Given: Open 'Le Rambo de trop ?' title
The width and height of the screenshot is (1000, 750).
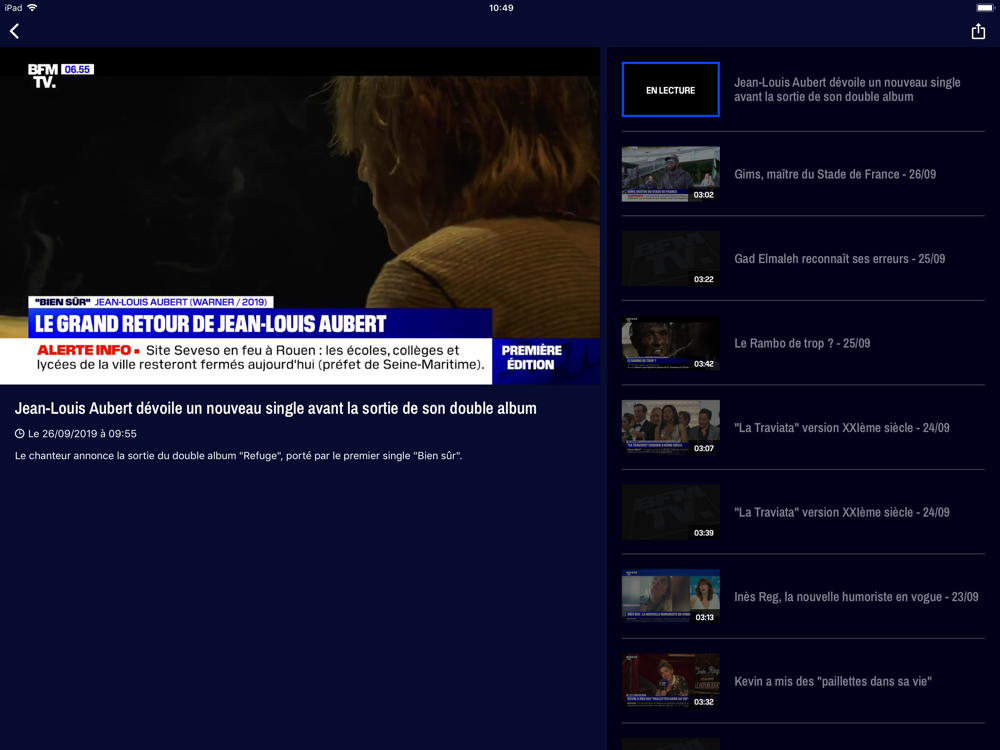Looking at the screenshot, I should pos(802,343).
